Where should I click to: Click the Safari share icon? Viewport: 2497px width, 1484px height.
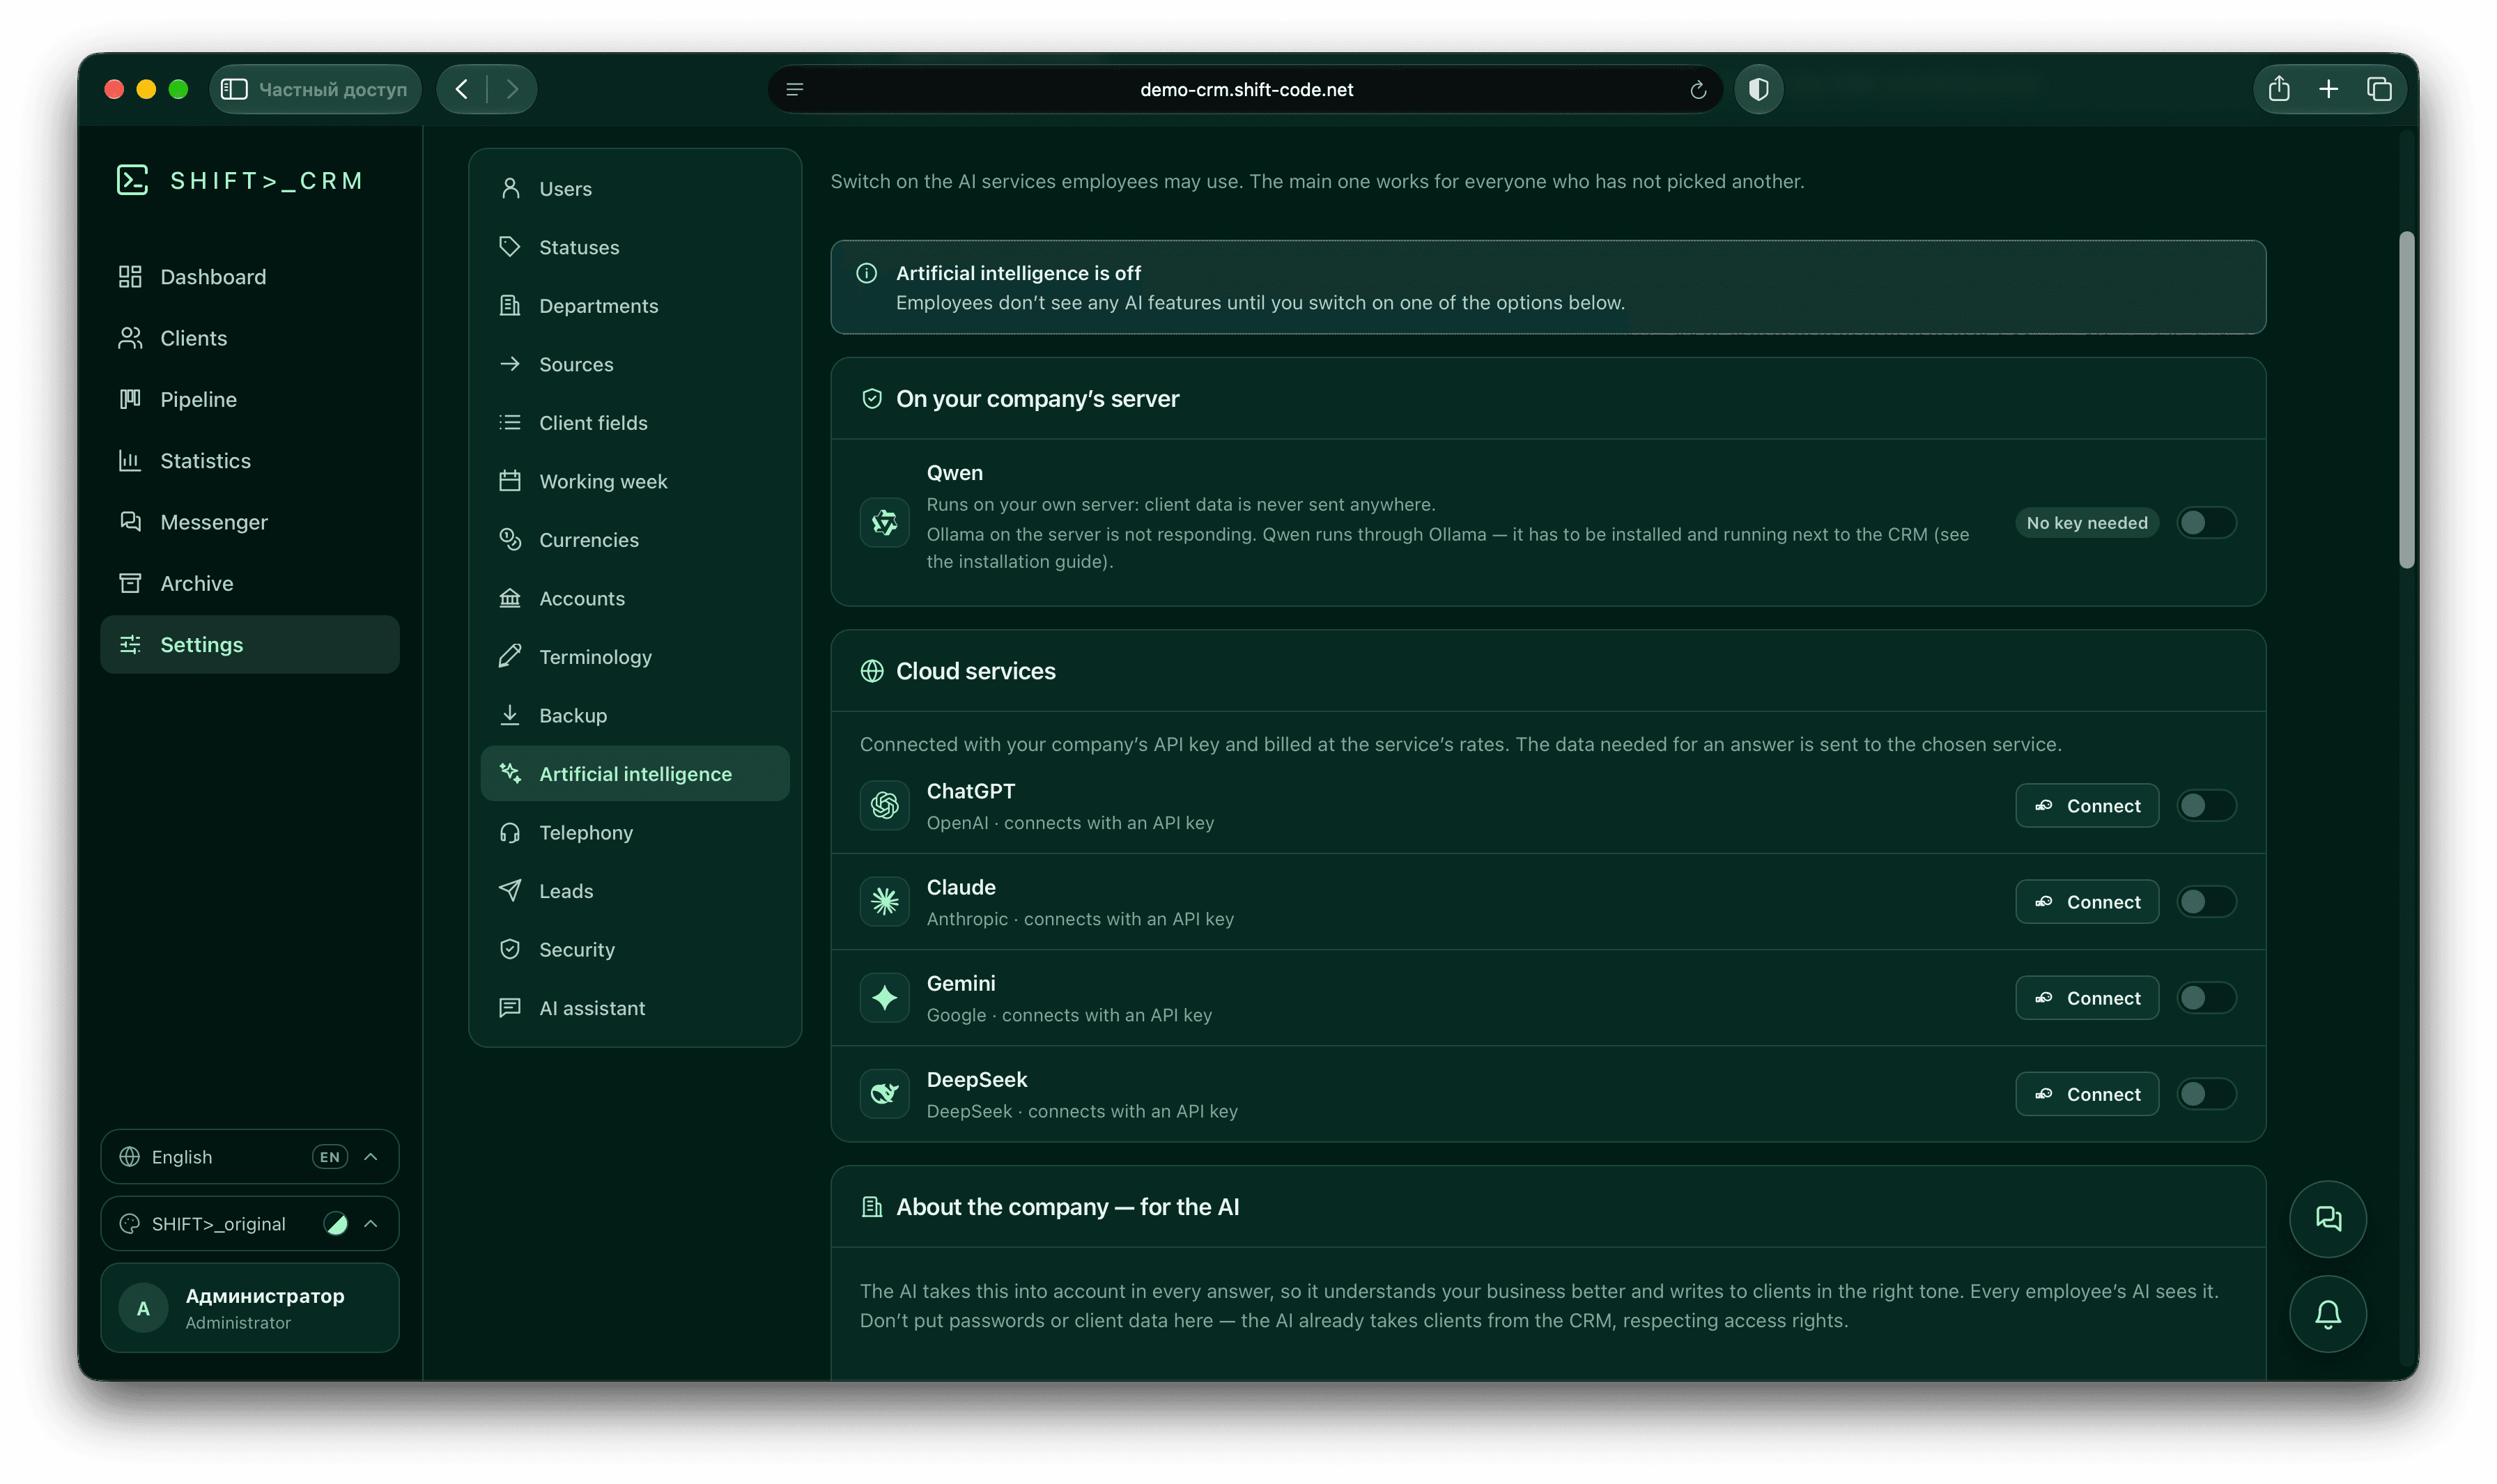pyautogui.click(x=2278, y=89)
